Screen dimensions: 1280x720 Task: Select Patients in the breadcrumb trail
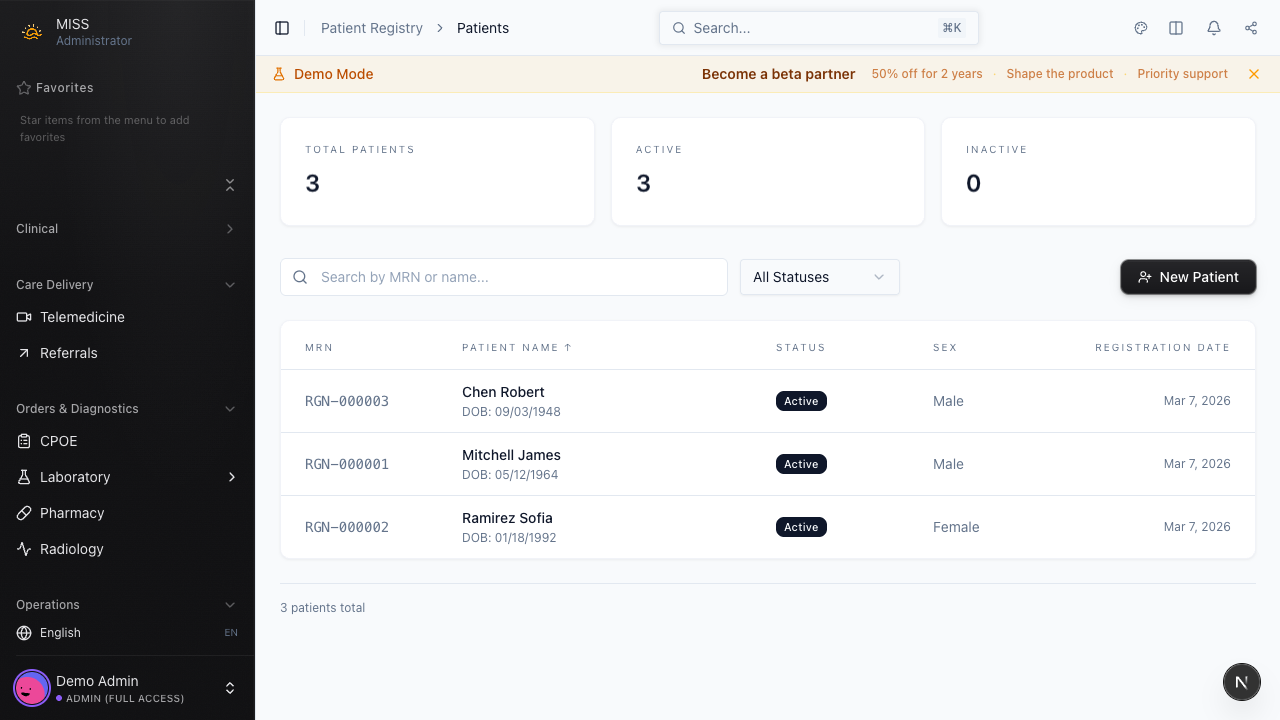483,28
